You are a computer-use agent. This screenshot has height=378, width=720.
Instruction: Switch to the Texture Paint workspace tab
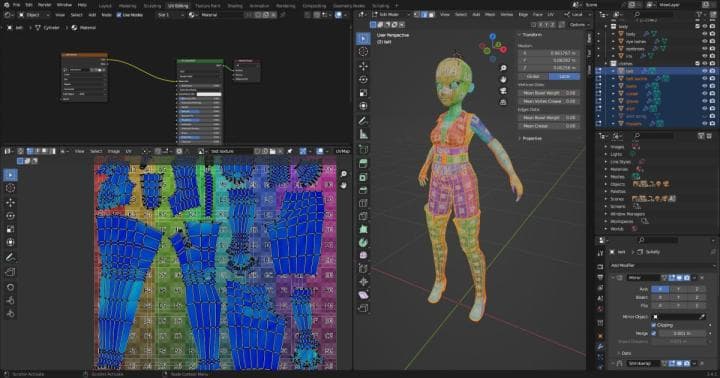pos(208,6)
